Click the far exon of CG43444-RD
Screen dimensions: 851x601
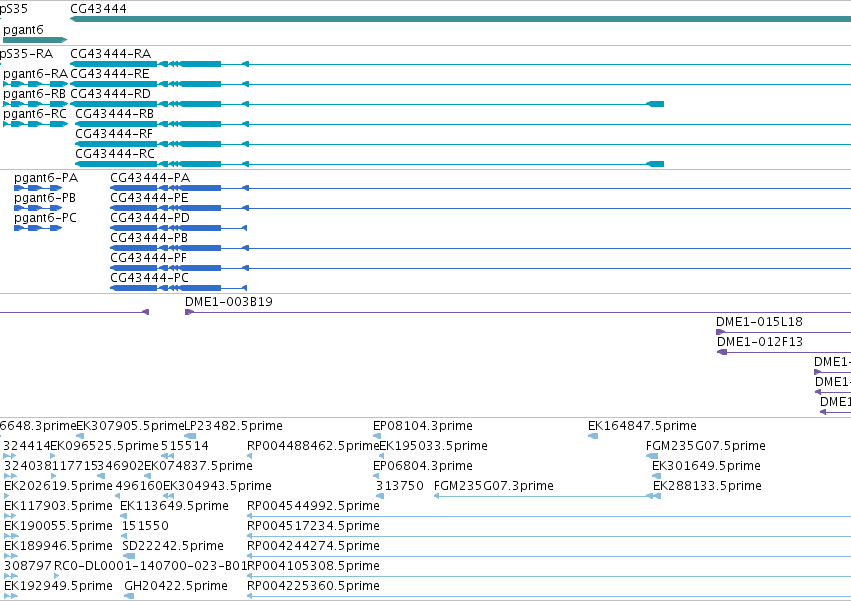[656, 104]
